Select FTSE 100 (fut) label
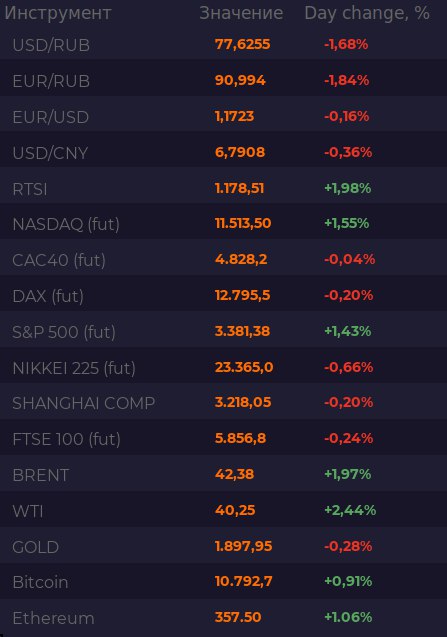 coord(66,439)
